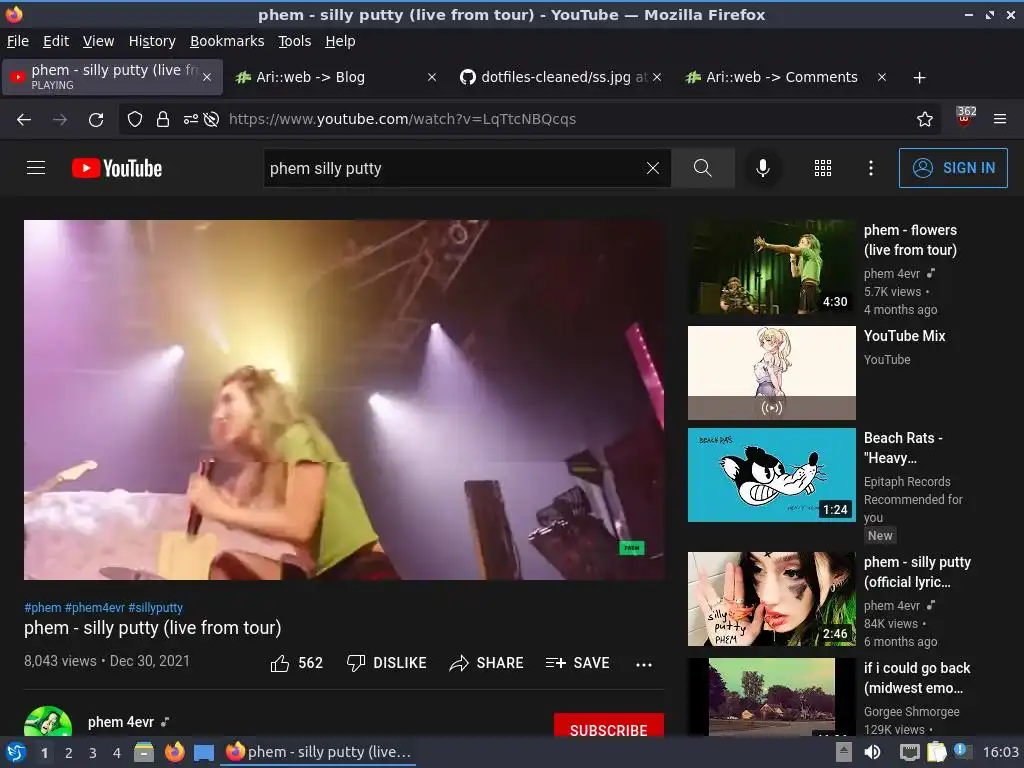Pause the playing video player
Image resolution: width=1024 pixels, height=768 pixels.
344,400
